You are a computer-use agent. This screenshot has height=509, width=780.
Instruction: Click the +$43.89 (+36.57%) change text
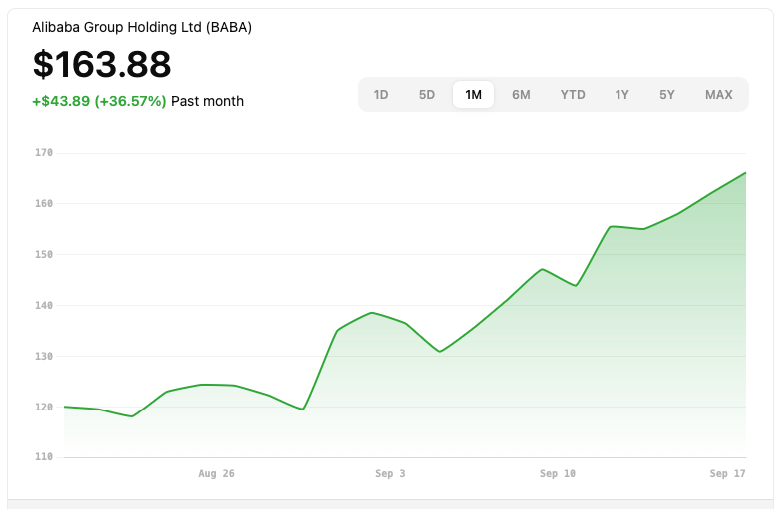(x=99, y=101)
